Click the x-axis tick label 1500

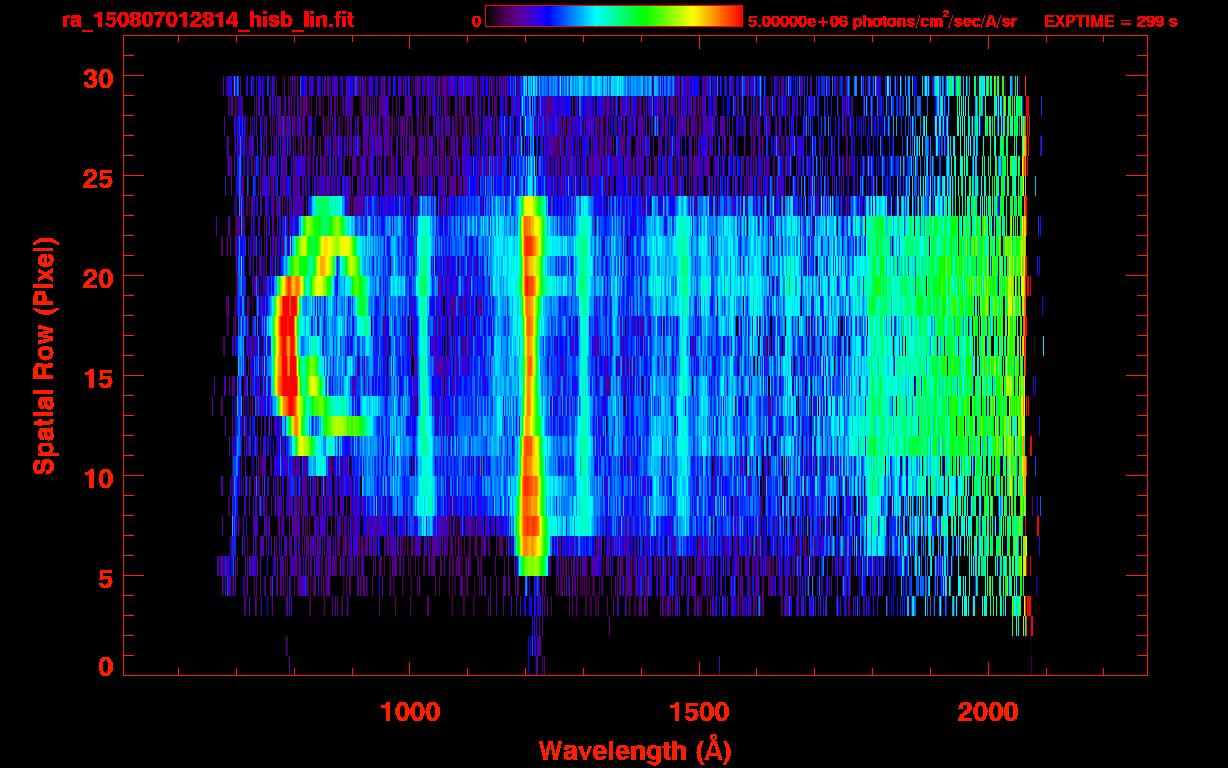point(699,712)
